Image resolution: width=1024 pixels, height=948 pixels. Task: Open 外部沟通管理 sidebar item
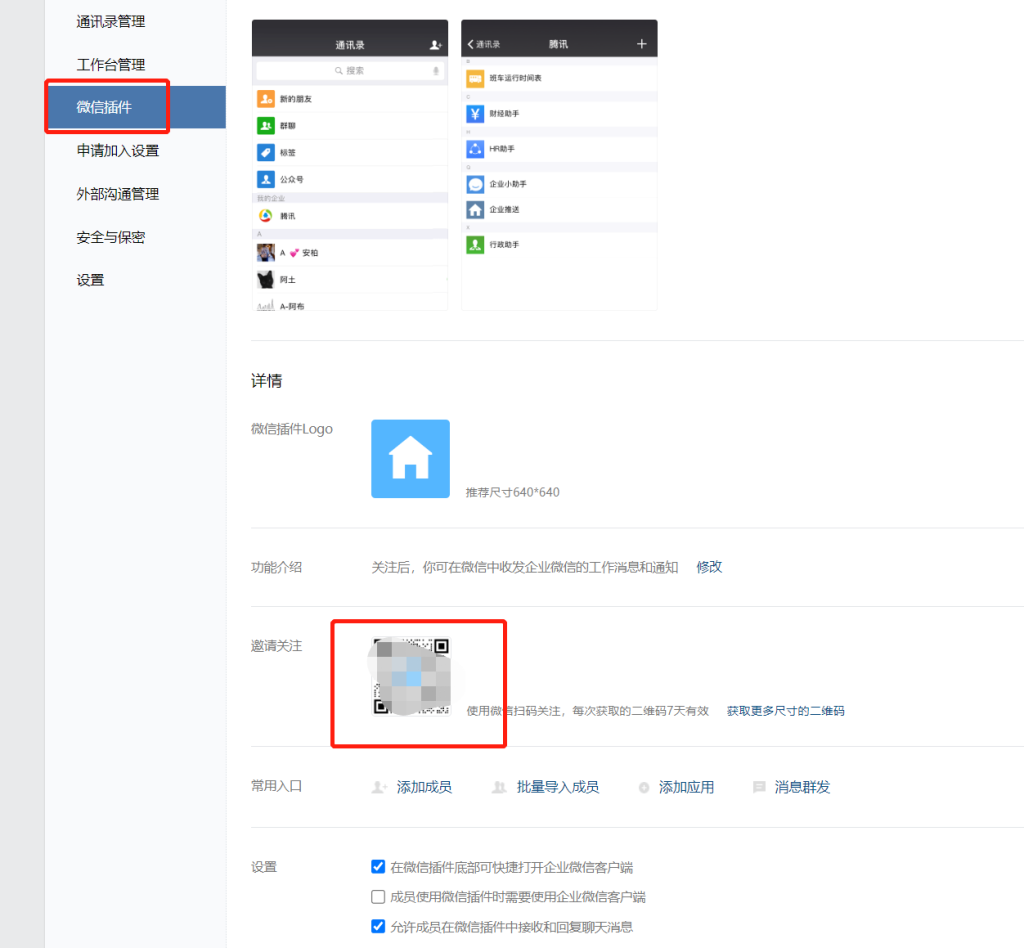pos(118,194)
